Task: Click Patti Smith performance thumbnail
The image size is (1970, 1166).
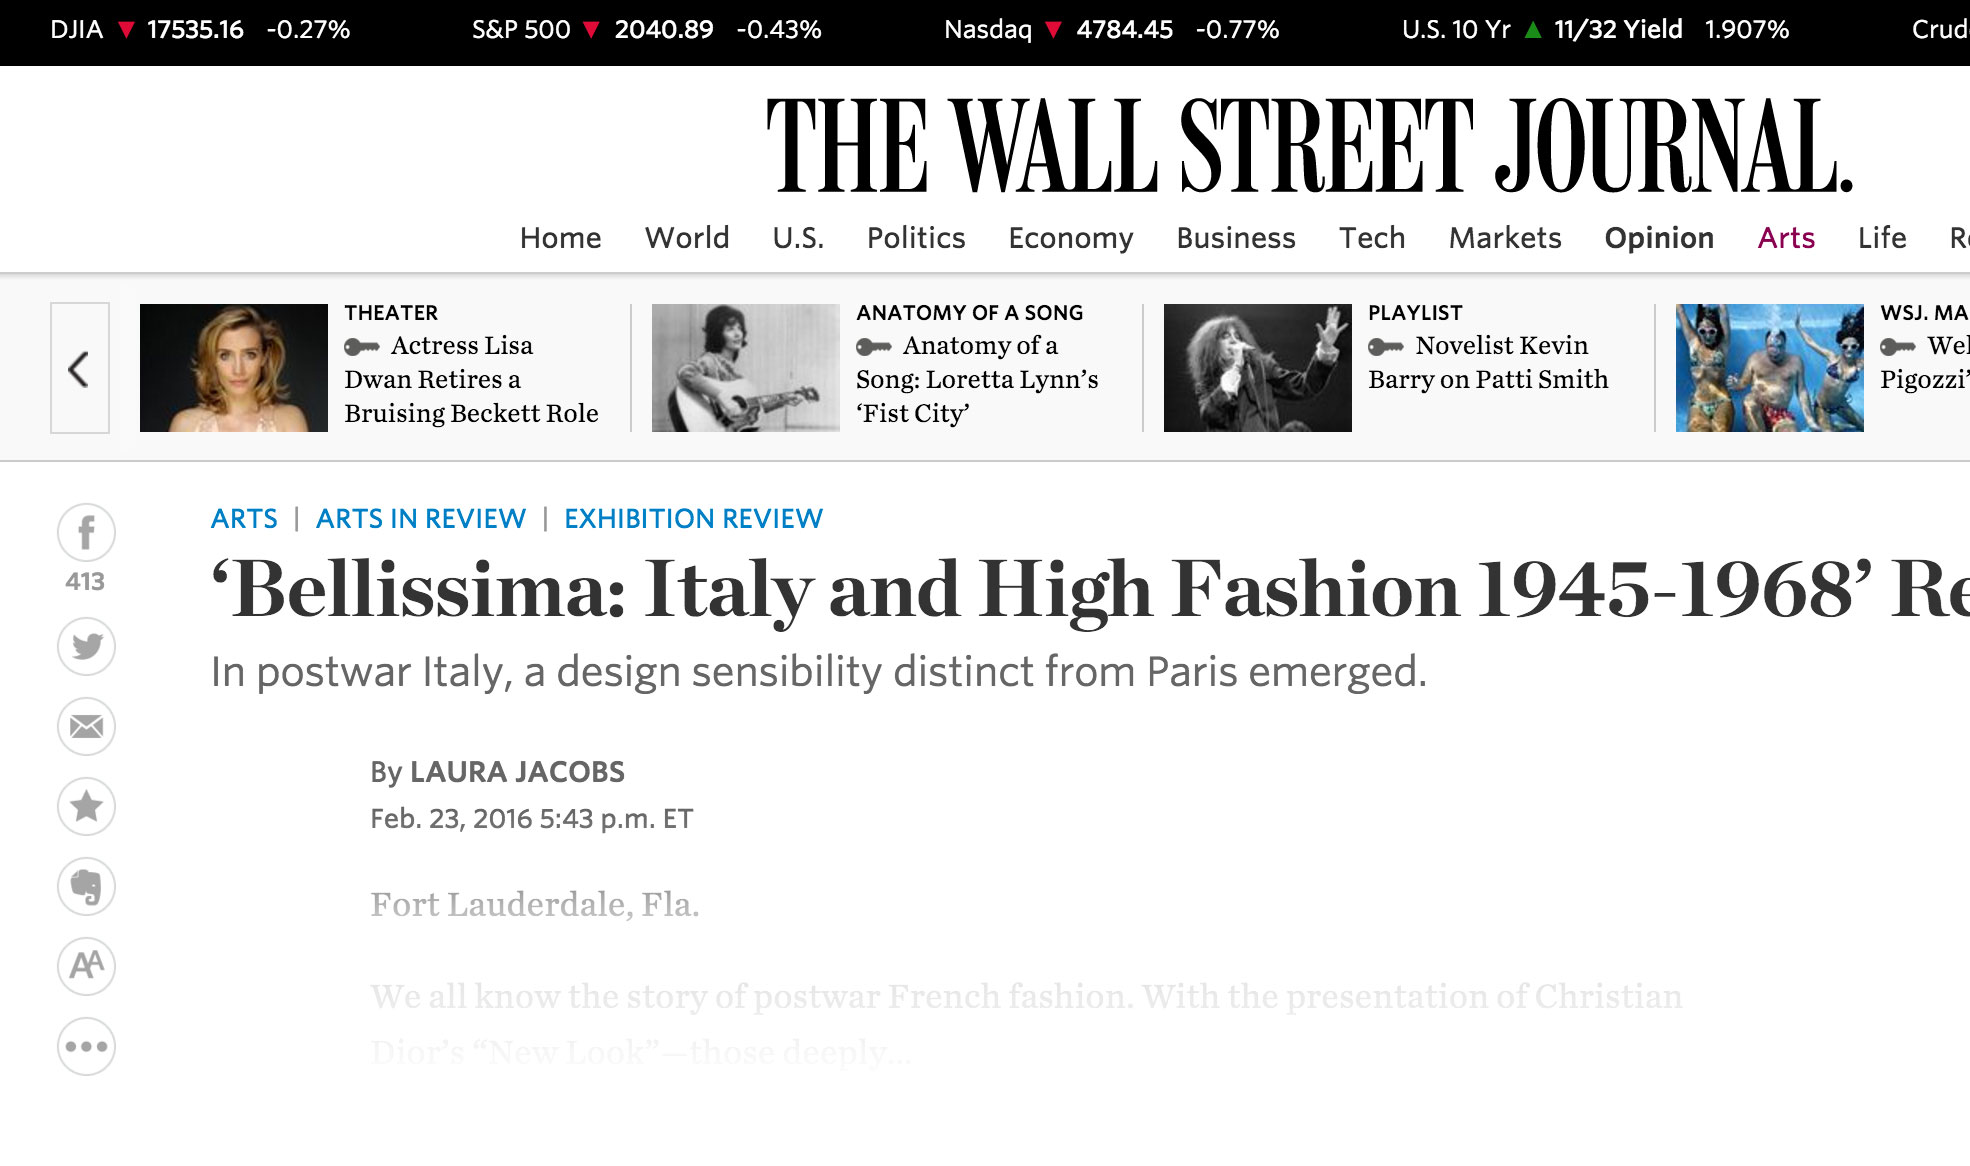Action: pos(1258,368)
